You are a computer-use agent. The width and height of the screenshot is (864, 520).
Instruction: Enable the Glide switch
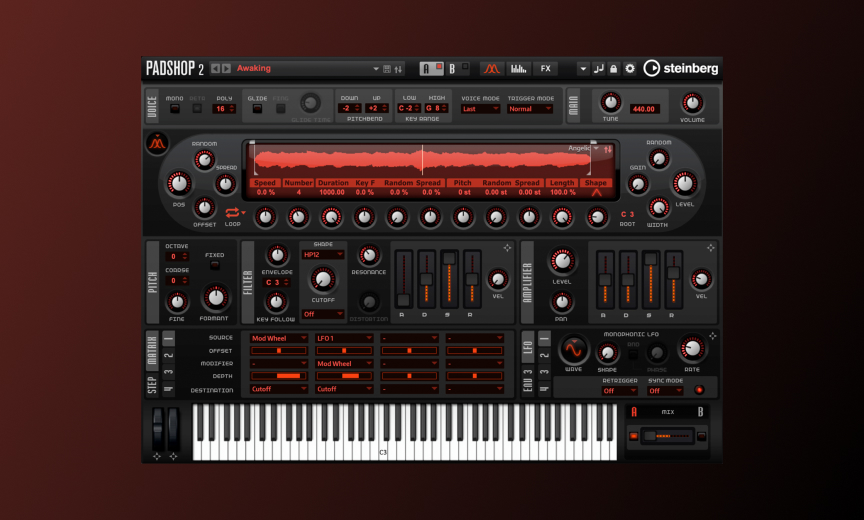click(x=257, y=108)
